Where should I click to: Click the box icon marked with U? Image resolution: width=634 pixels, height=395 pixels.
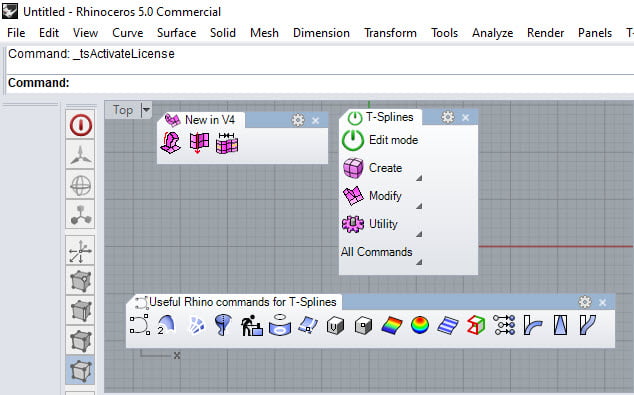click(x=335, y=325)
